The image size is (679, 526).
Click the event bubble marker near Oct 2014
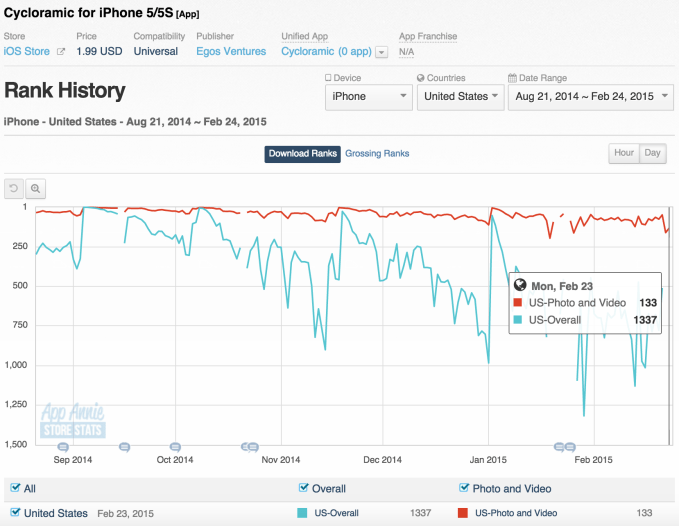click(x=176, y=446)
